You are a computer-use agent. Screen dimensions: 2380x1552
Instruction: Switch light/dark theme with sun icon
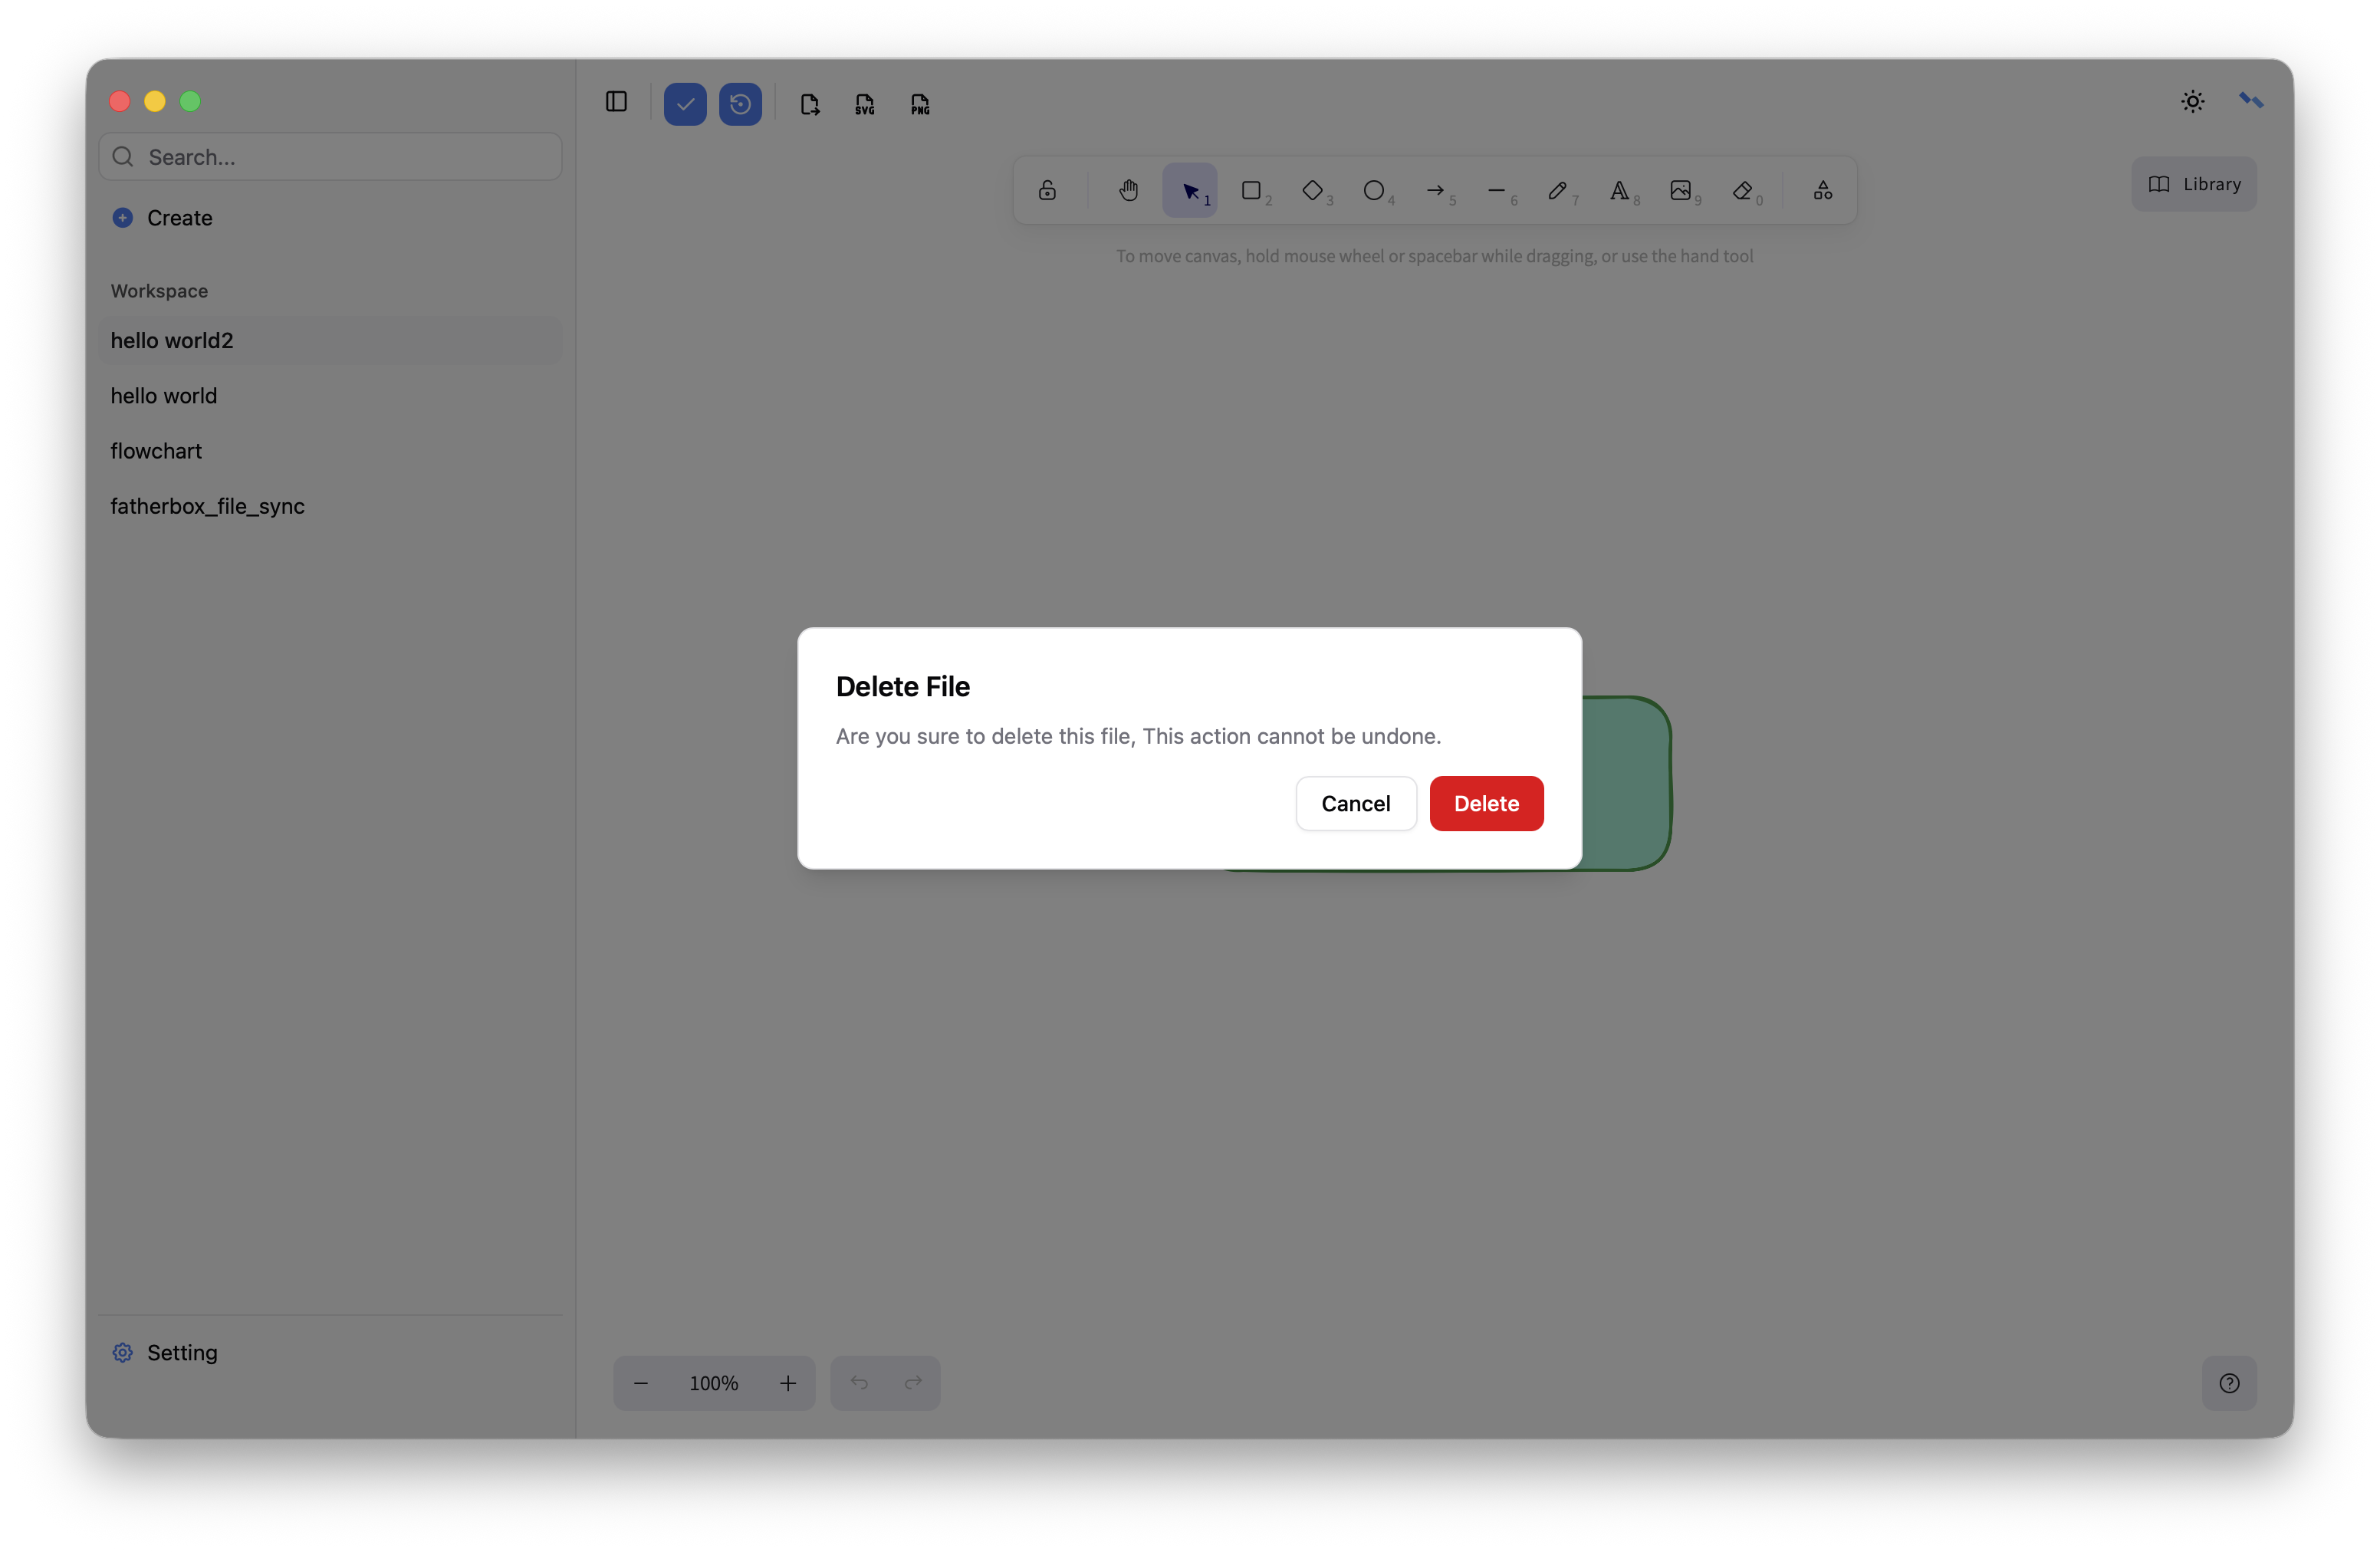click(x=2192, y=101)
